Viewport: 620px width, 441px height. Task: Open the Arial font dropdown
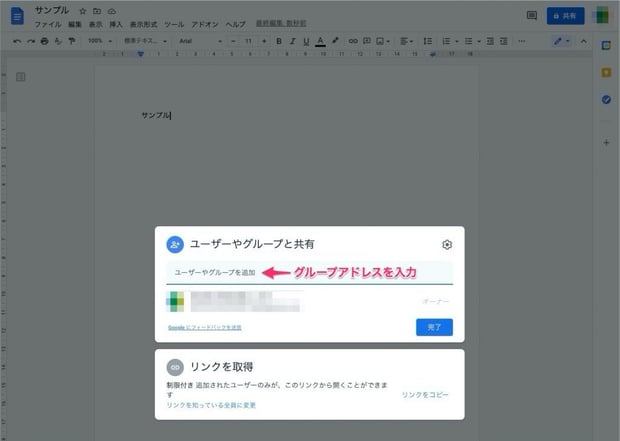coord(200,41)
